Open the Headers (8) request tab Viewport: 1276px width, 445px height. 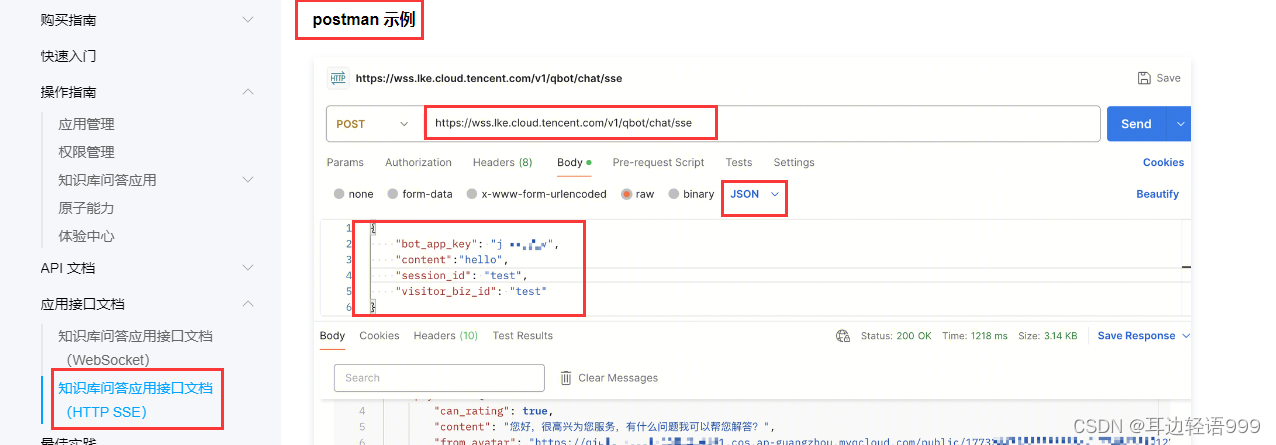[x=502, y=162]
